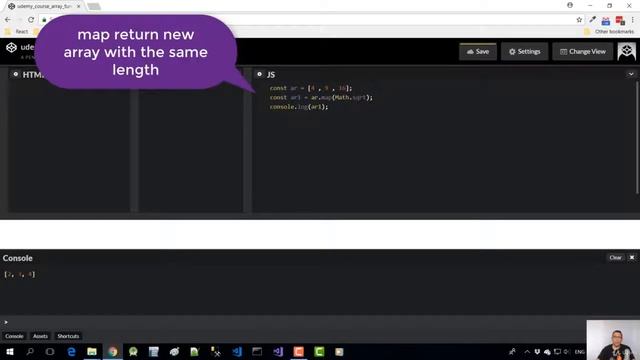Click the color picker eyedropper extension
This screenshot has height=360, width=640.
593,20
